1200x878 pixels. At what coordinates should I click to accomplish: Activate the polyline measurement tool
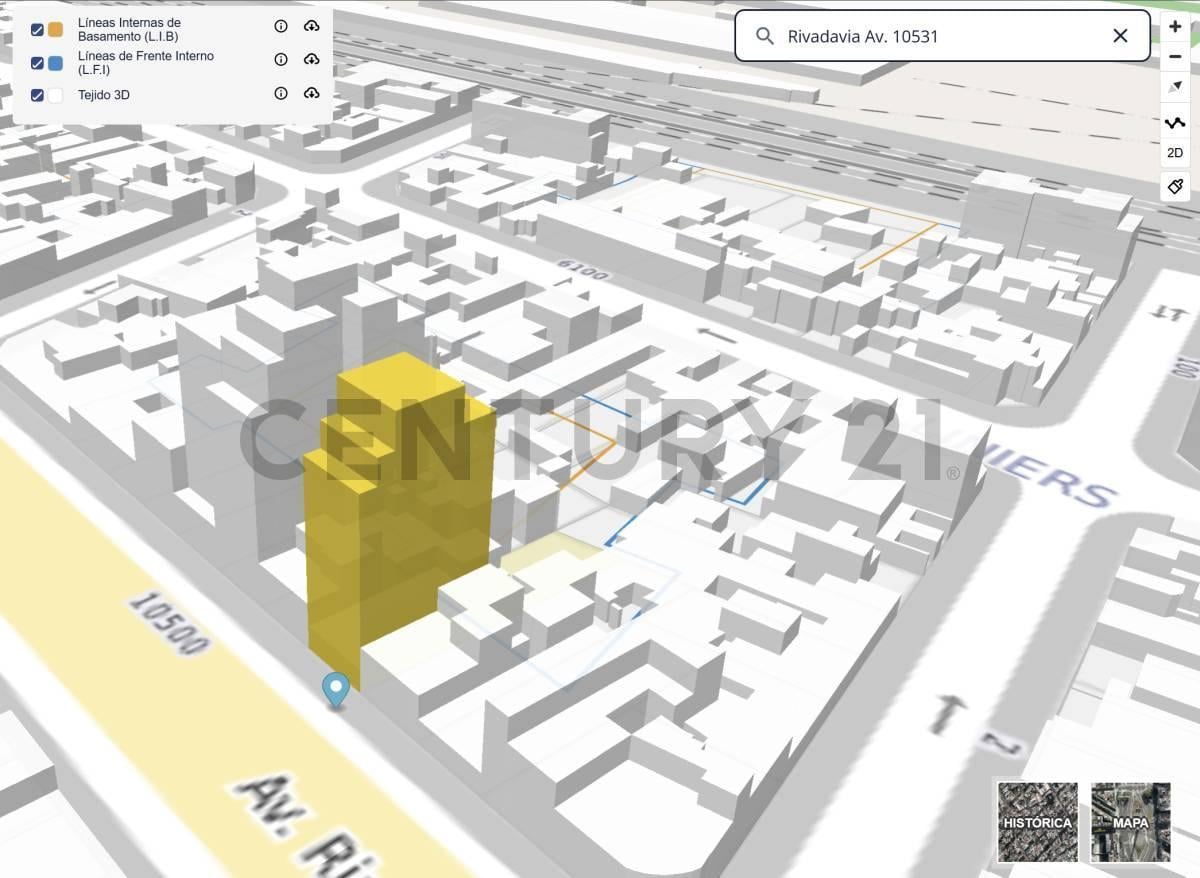[x=1175, y=123]
